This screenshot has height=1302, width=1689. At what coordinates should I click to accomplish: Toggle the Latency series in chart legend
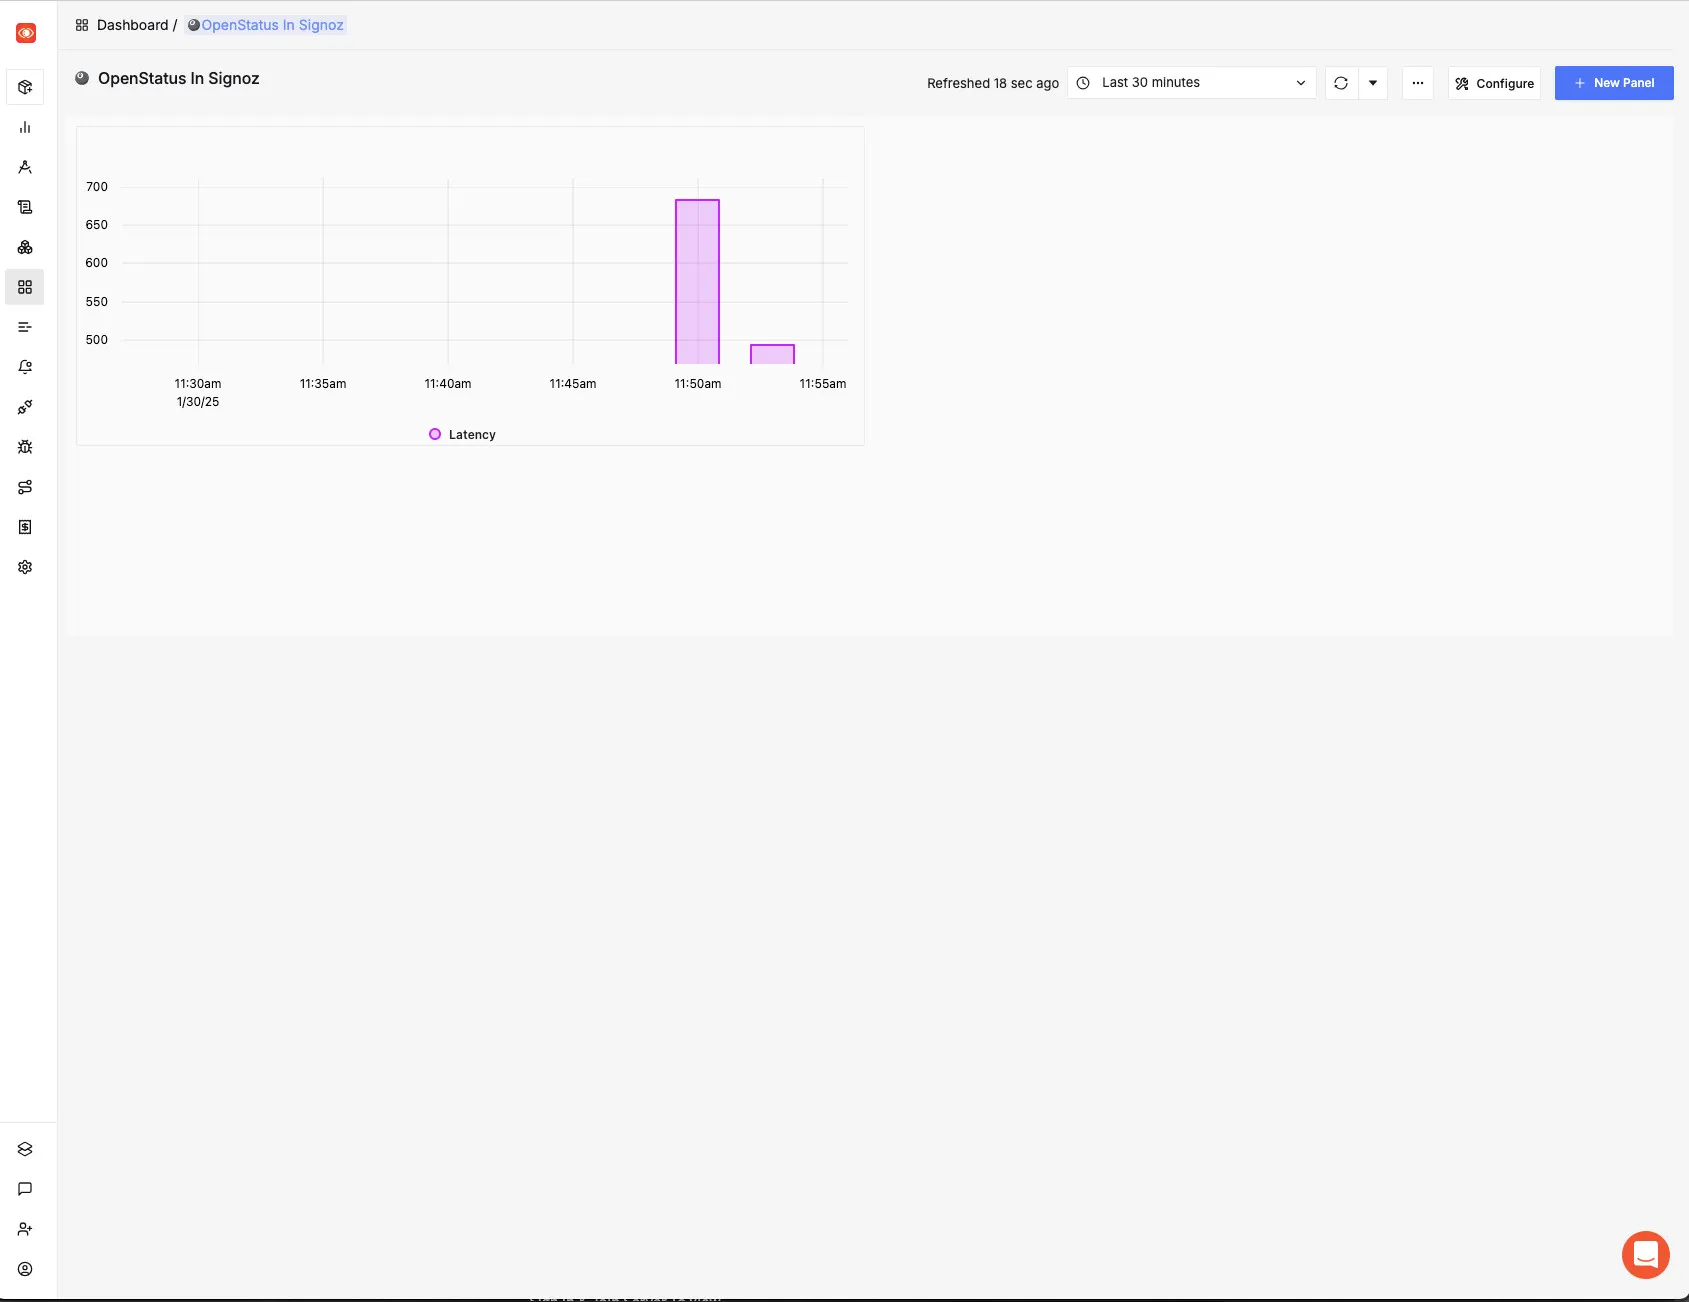click(462, 434)
